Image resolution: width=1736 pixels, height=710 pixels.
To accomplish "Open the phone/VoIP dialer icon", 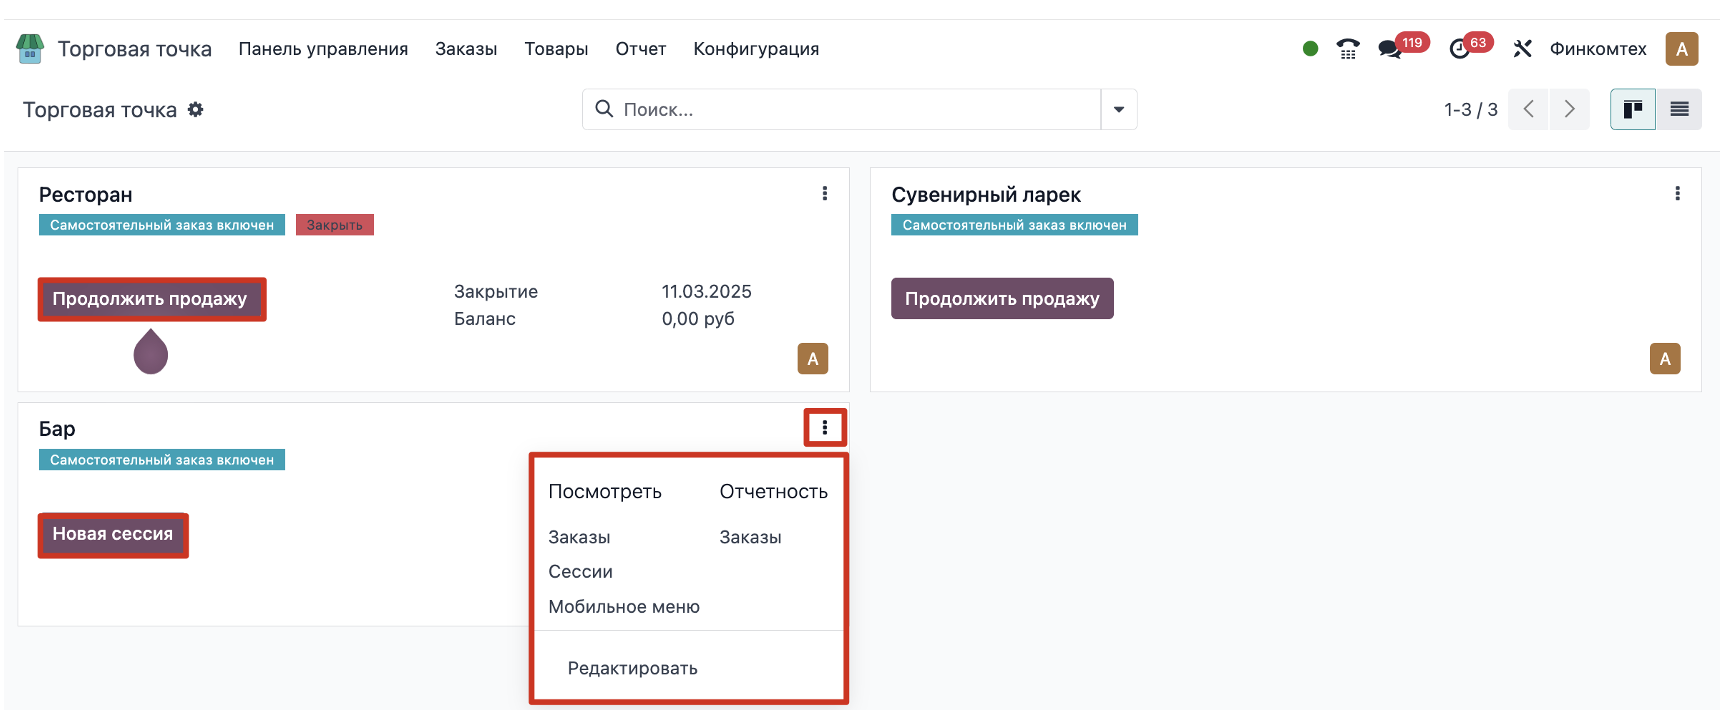I will pyautogui.click(x=1348, y=49).
